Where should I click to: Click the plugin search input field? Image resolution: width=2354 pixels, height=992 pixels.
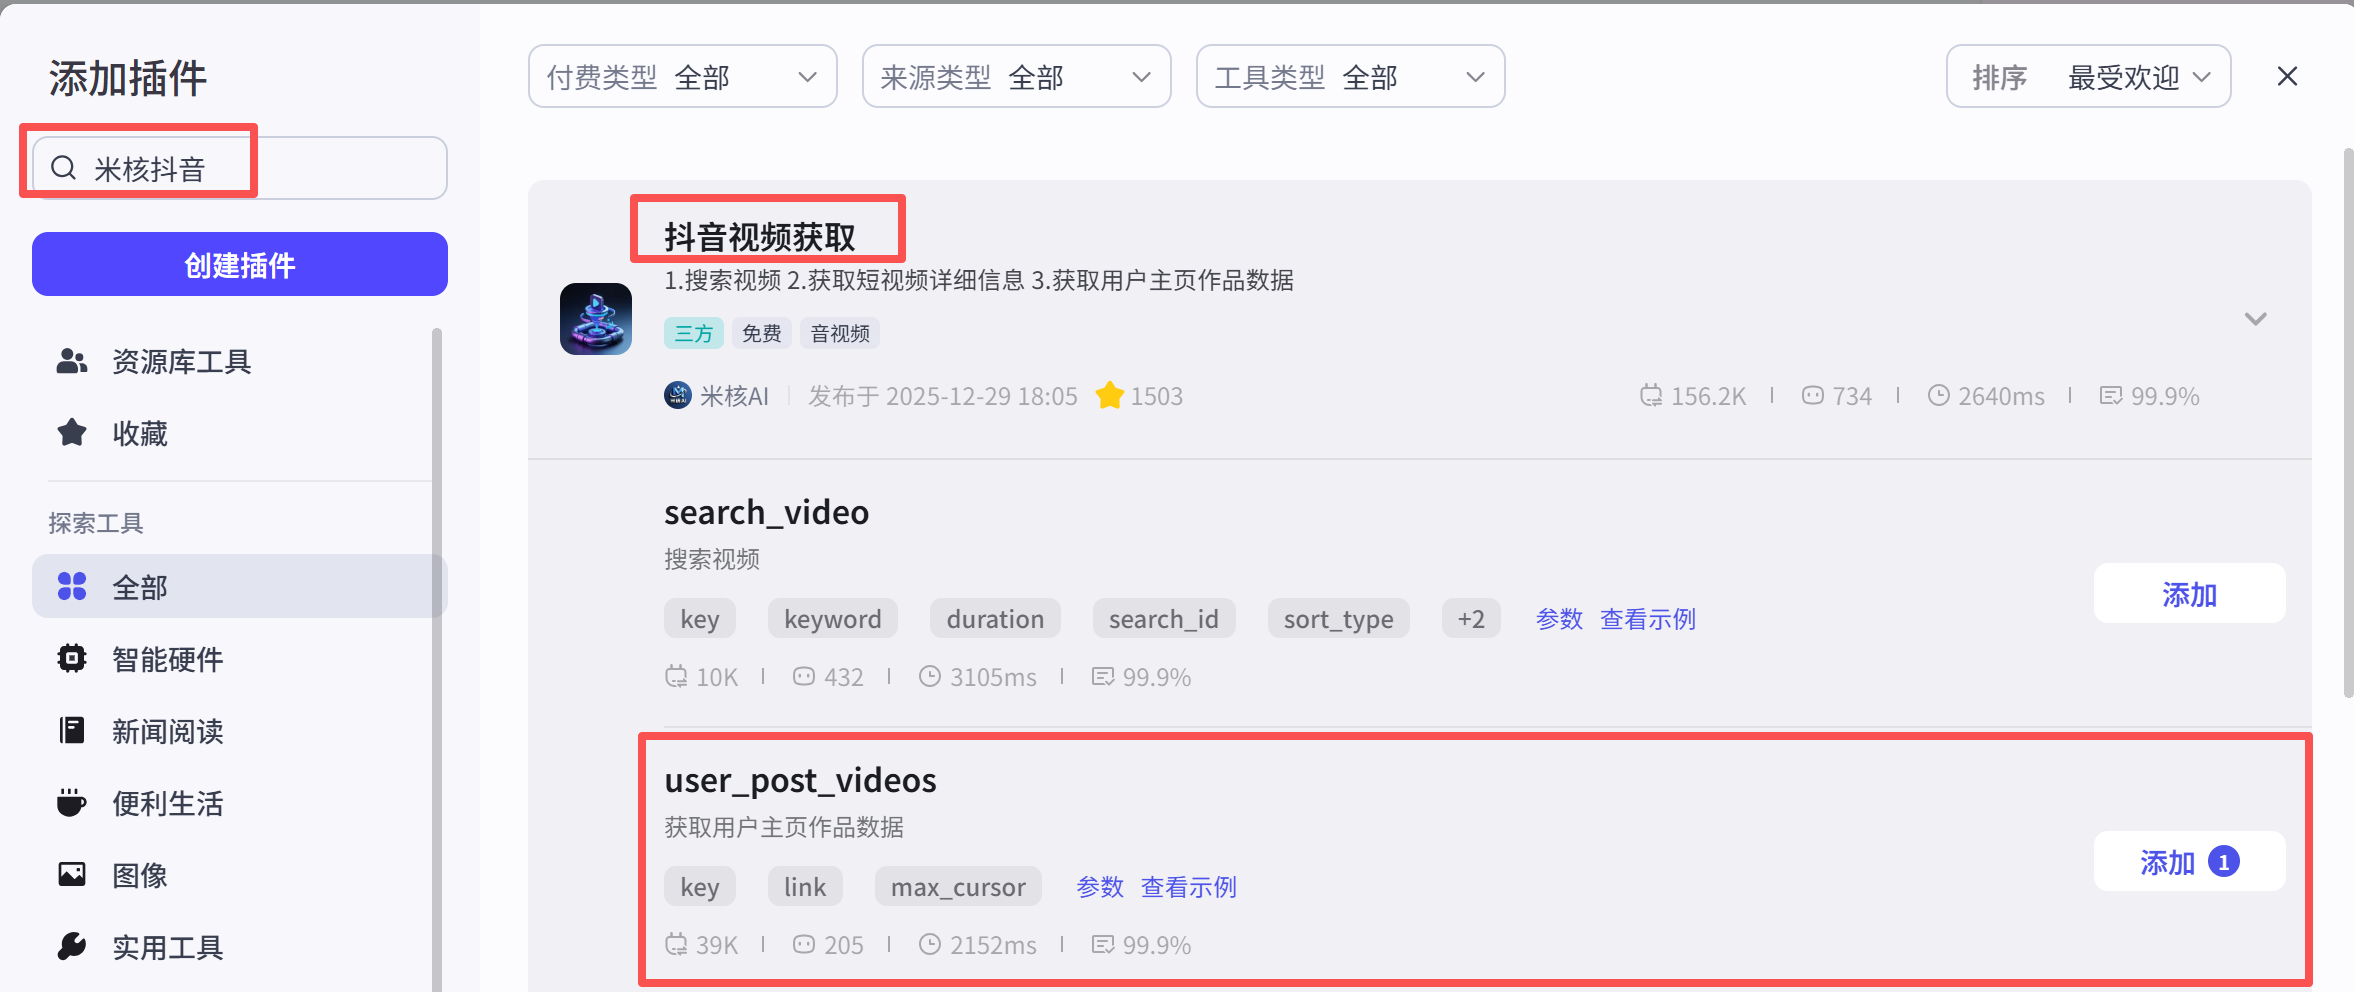tap(240, 168)
